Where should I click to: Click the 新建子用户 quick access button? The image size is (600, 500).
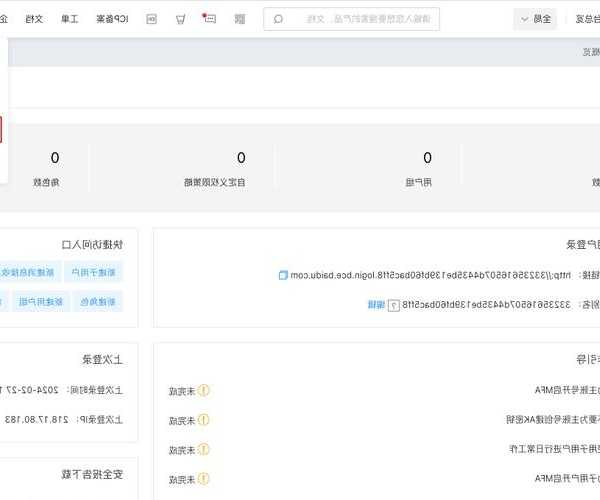(x=93, y=272)
